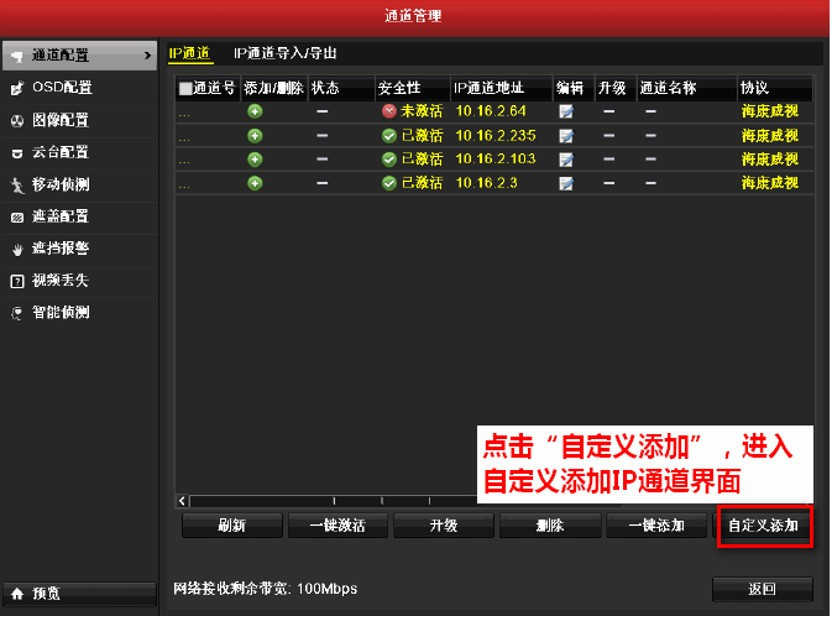Edit the channel at 10.16.2.235

pos(566,135)
